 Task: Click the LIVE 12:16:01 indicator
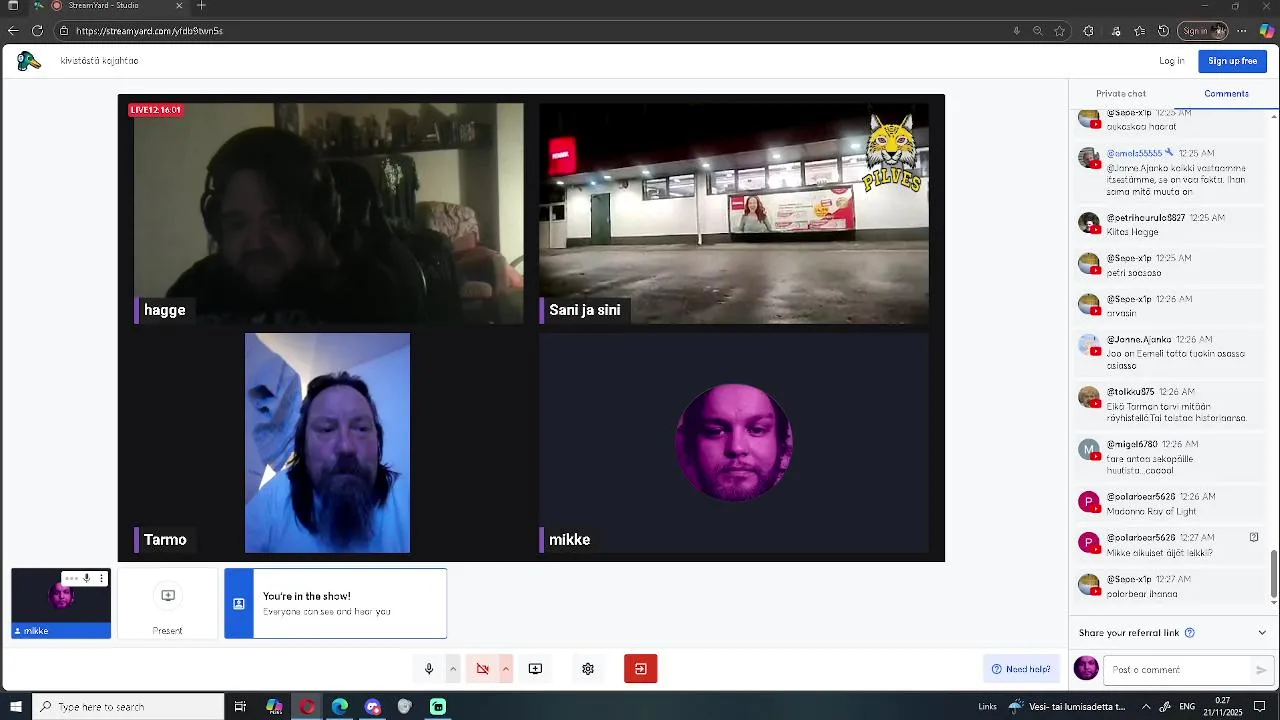(x=156, y=110)
